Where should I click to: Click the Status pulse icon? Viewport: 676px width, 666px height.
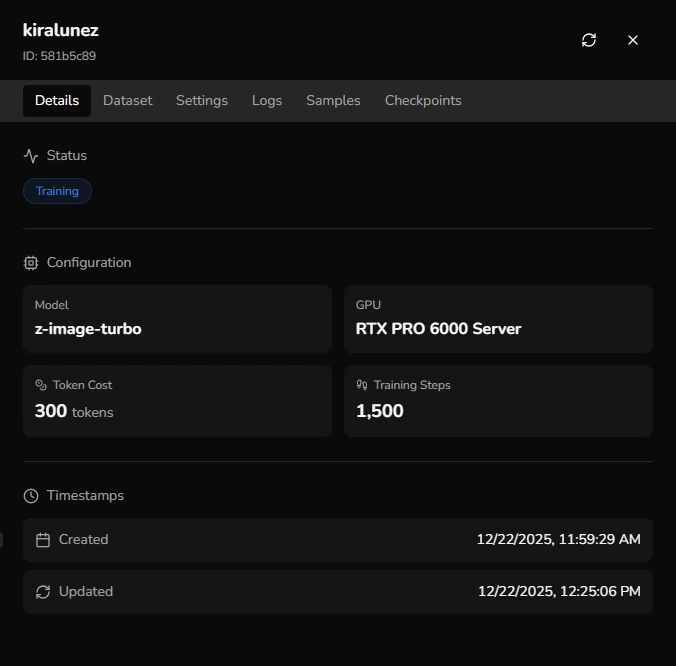[x=31, y=156]
